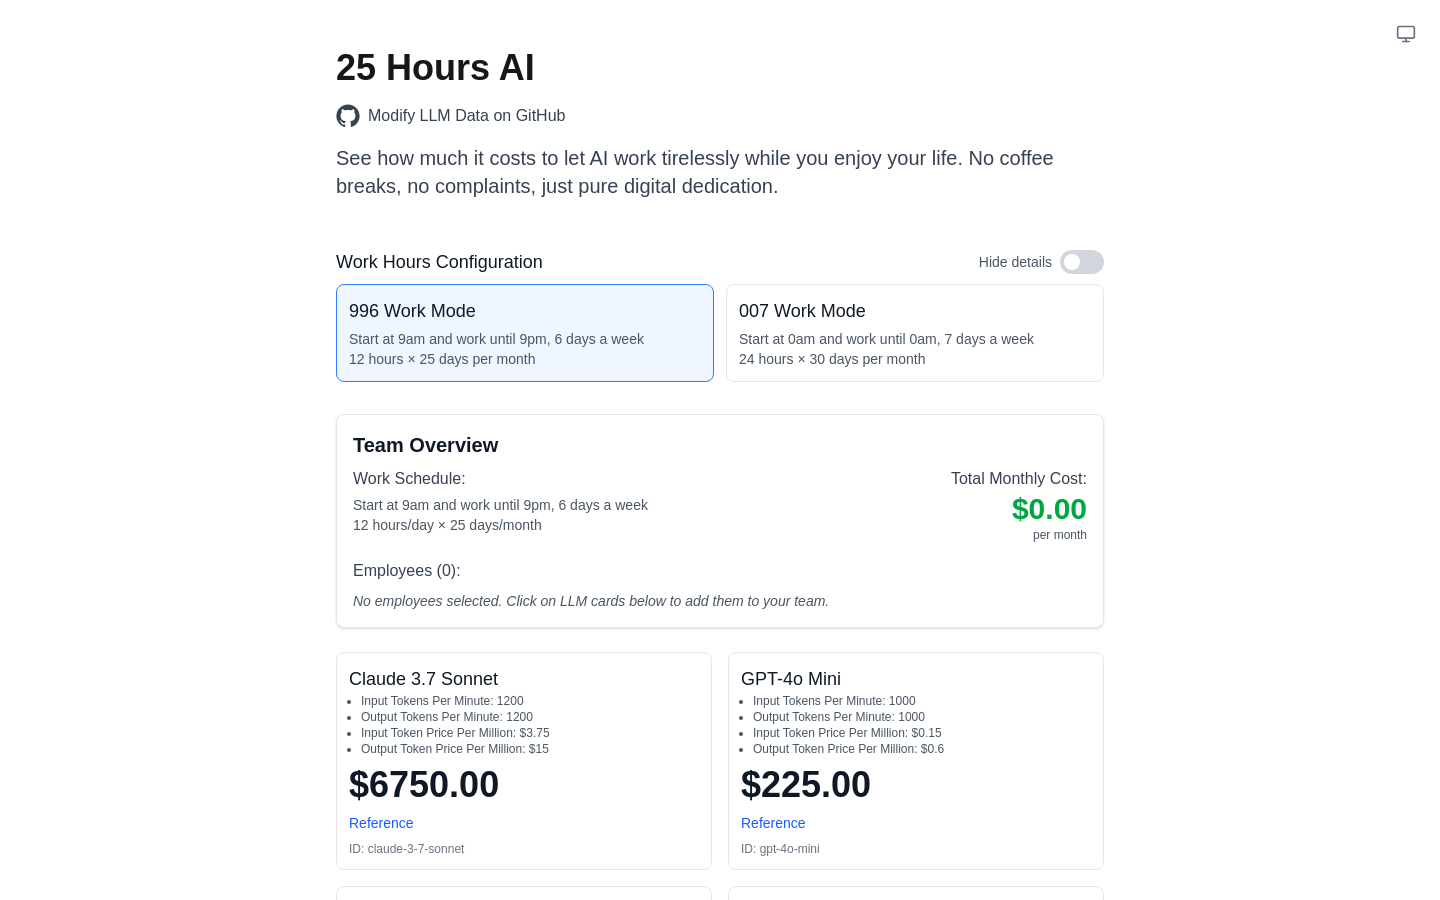Screen dimensions: 1440x900
Task: Click the ID: gpt-4o-mini text
Action: click(x=780, y=849)
